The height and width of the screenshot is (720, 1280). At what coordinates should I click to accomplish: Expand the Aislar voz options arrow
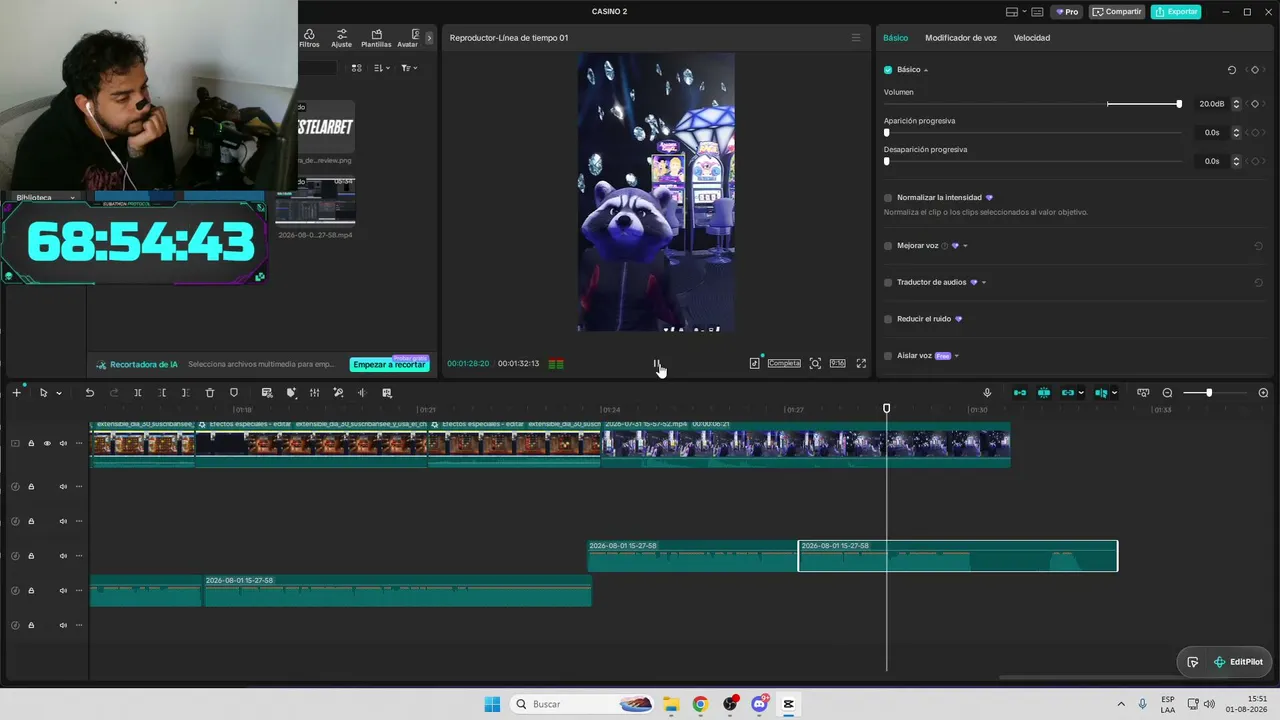tap(957, 356)
